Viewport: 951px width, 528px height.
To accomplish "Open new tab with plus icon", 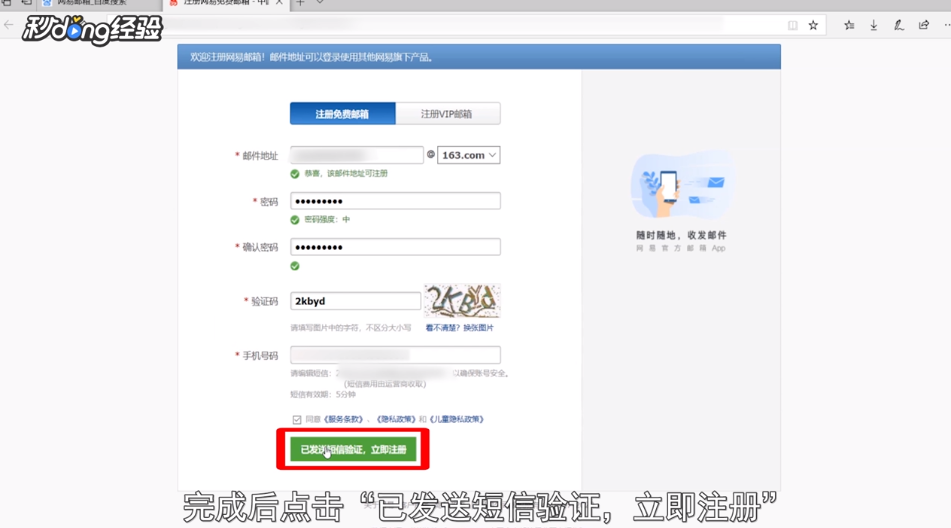I will coord(300,3).
